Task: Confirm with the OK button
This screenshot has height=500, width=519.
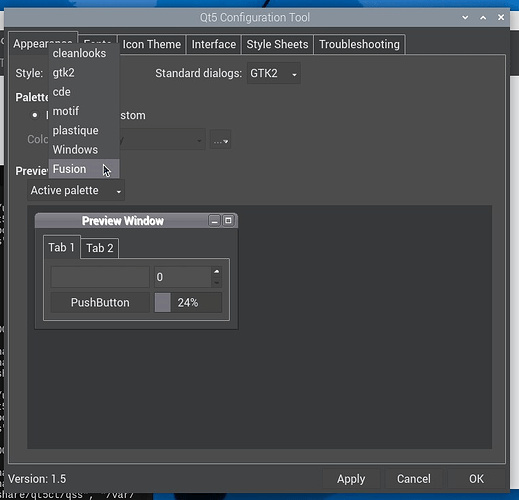Action: [x=476, y=479]
